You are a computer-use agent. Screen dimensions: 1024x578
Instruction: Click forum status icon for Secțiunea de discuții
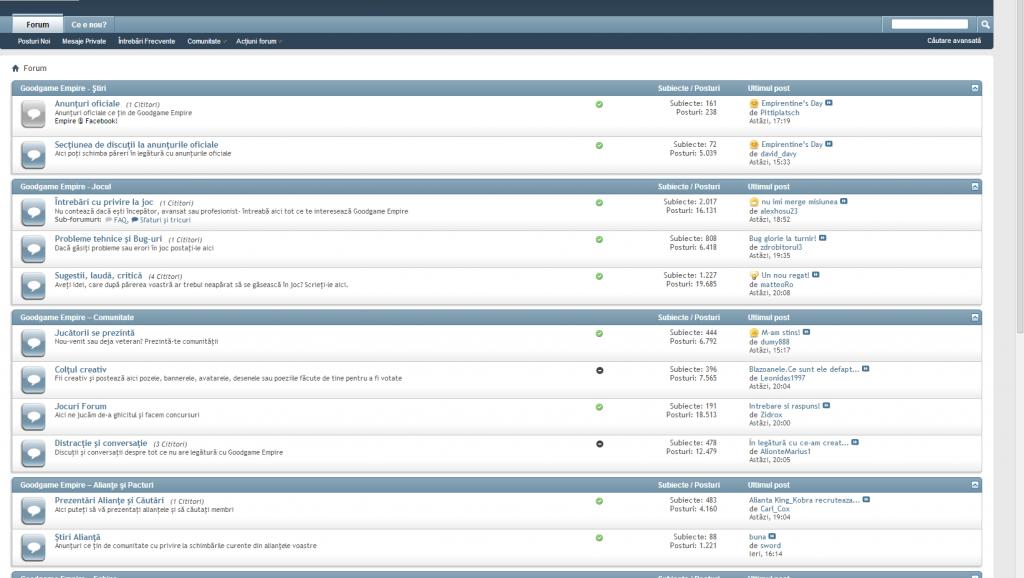(33, 155)
